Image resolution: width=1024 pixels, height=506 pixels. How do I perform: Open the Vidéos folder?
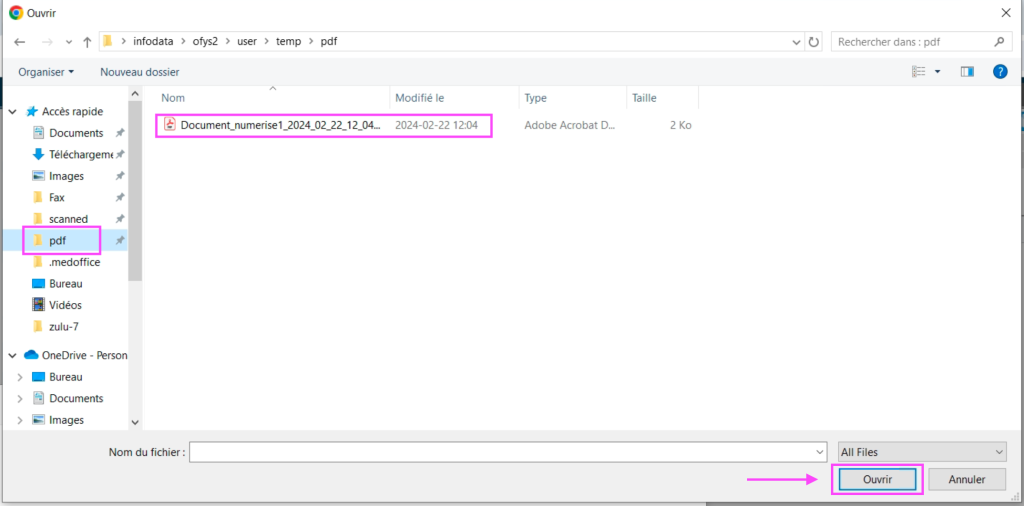[65, 305]
